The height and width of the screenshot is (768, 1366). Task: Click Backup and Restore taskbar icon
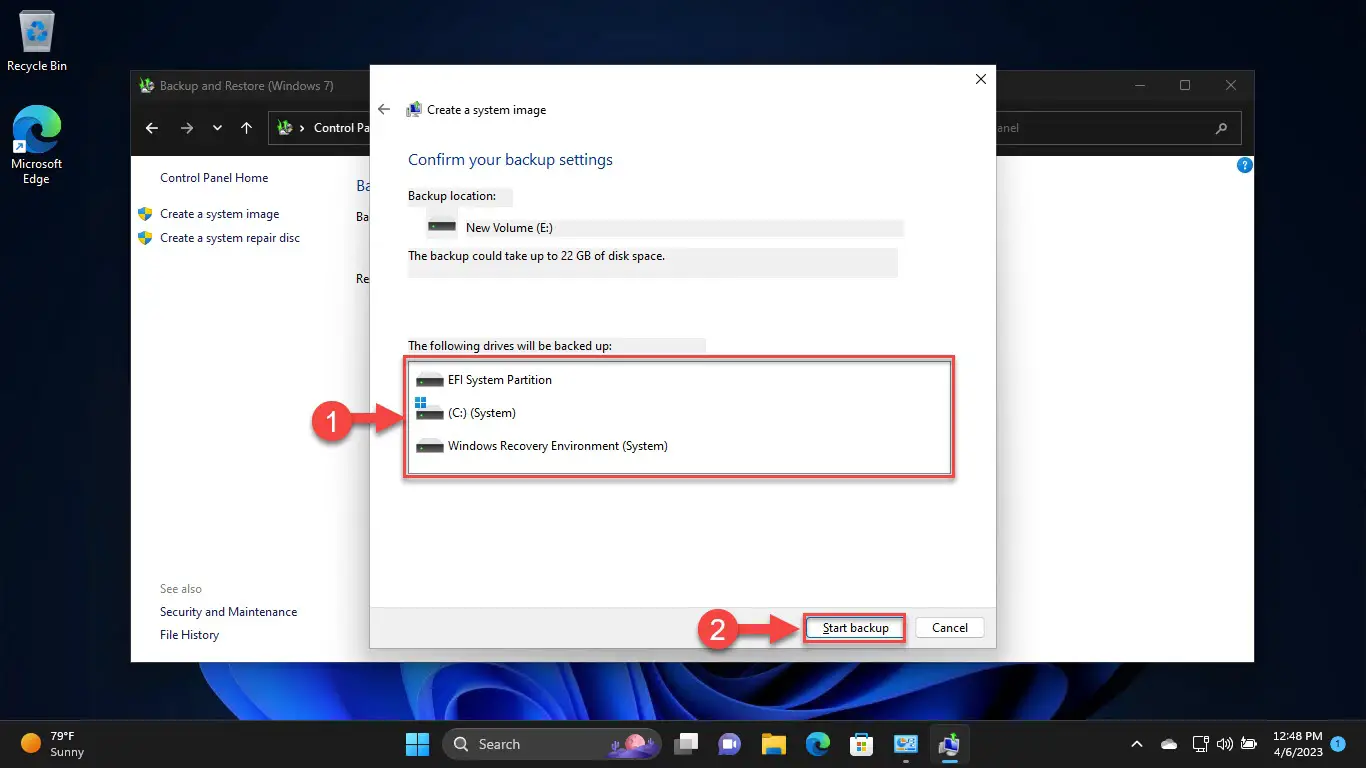coord(950,744)
